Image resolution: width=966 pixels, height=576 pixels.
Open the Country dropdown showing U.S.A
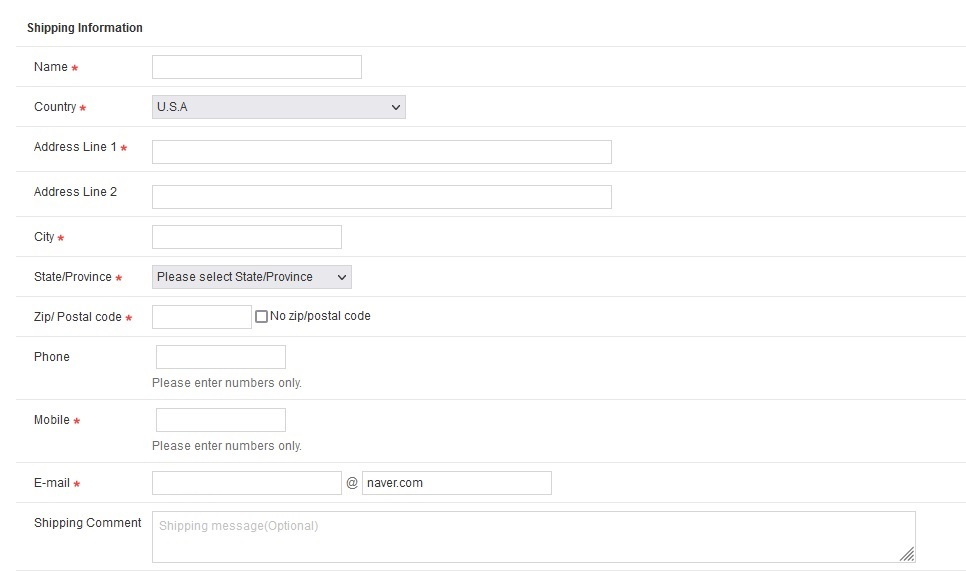(278, 107)
